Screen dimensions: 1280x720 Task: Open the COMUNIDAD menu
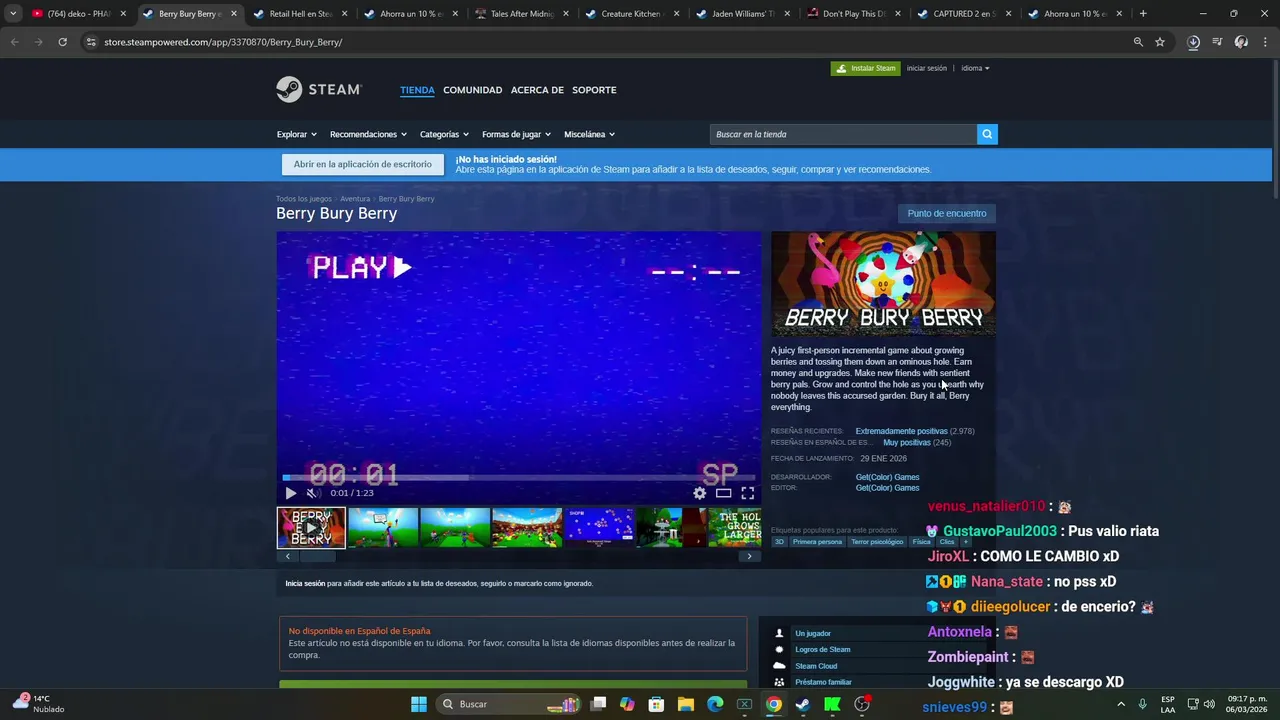tap(473, 90)
